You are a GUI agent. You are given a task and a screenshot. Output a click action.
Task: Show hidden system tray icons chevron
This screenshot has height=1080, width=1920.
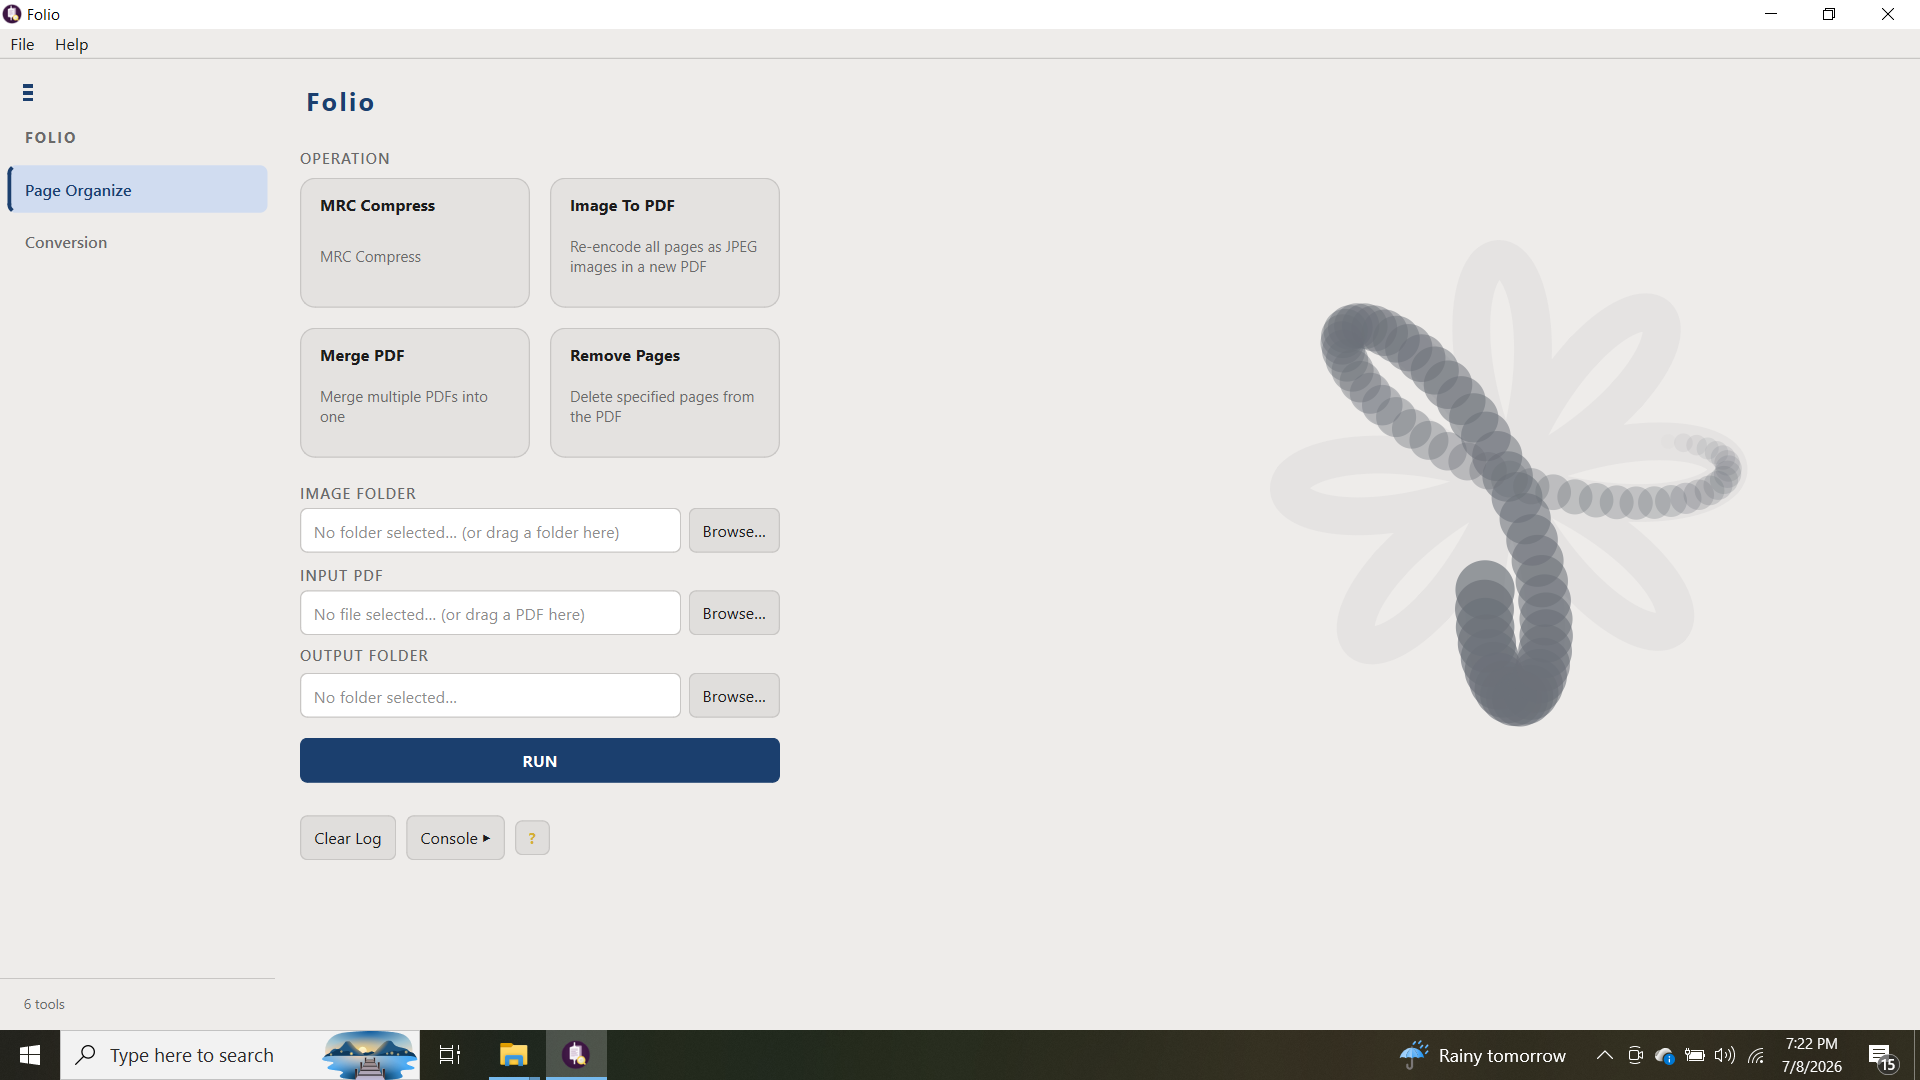pyautogui.click(x=1604, y=1055)
